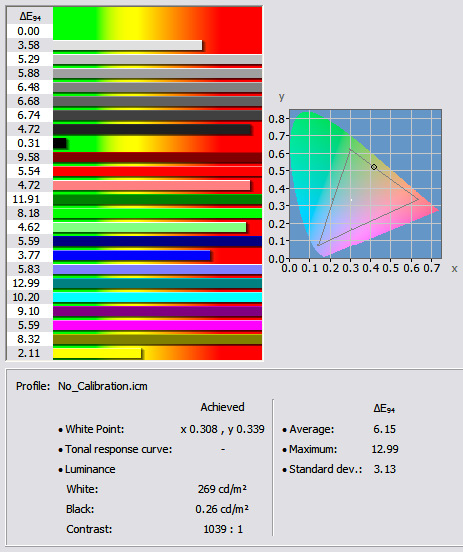Select the contrast ratio 1039 : 1
Viewport: 463px width, 552px height.
[x=223, y=529]
